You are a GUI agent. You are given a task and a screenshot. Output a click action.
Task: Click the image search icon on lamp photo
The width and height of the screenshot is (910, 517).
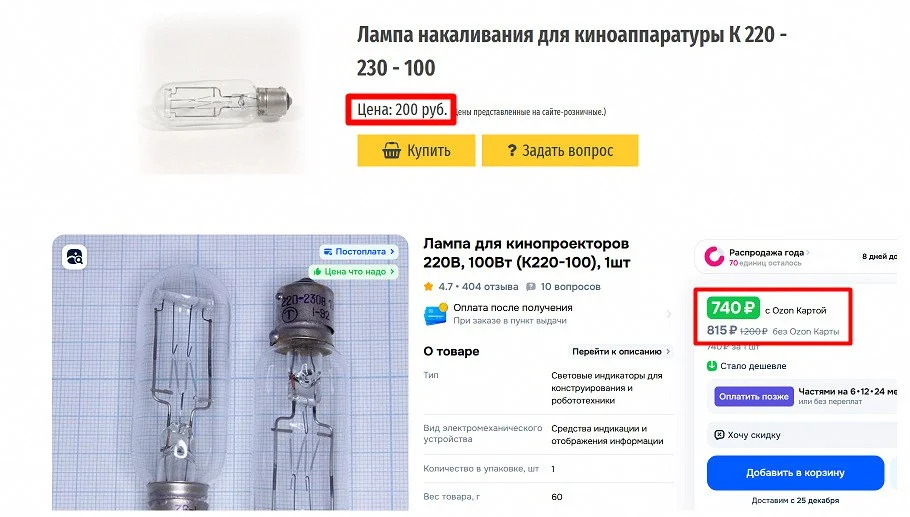click(75, 257)
